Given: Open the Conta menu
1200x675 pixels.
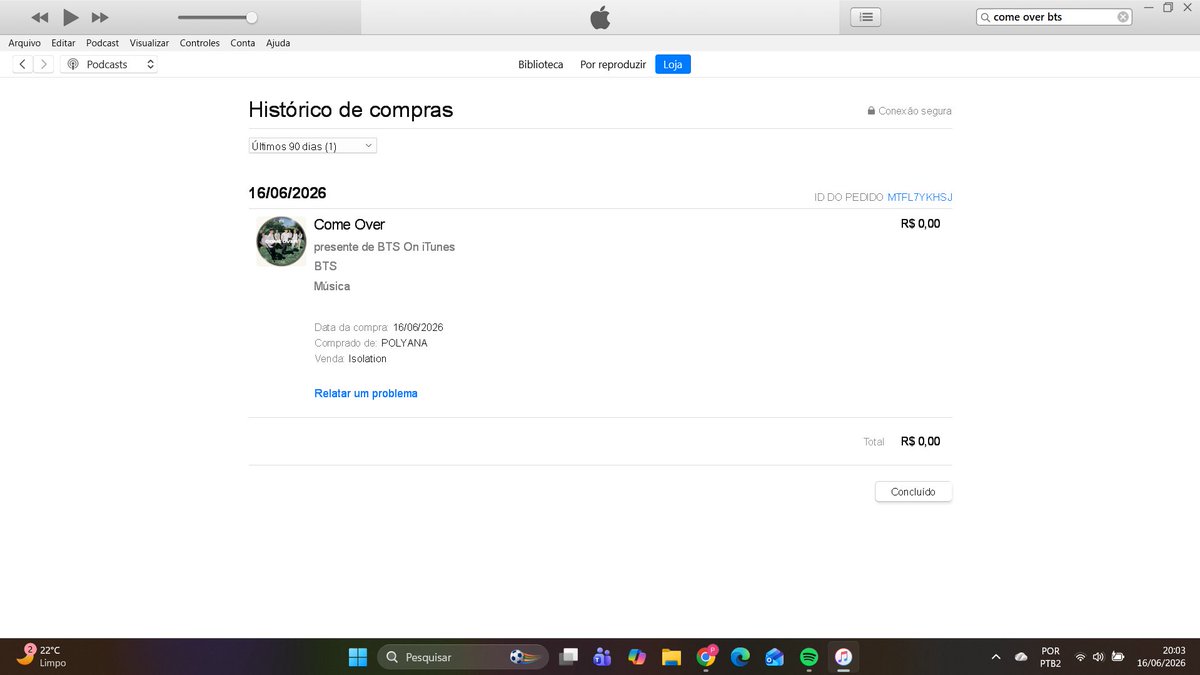Looking at the screenshot, I should pos(243,43).
